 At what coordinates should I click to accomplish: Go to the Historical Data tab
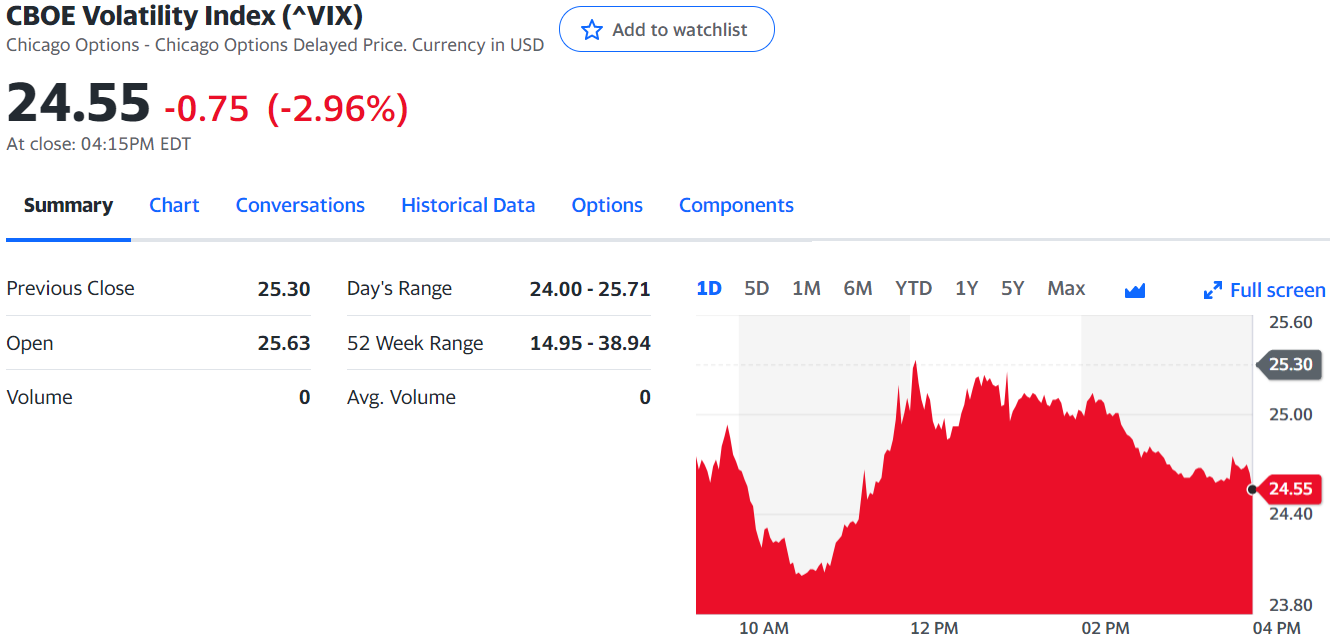pyautogui.click(x=468, y=205)
